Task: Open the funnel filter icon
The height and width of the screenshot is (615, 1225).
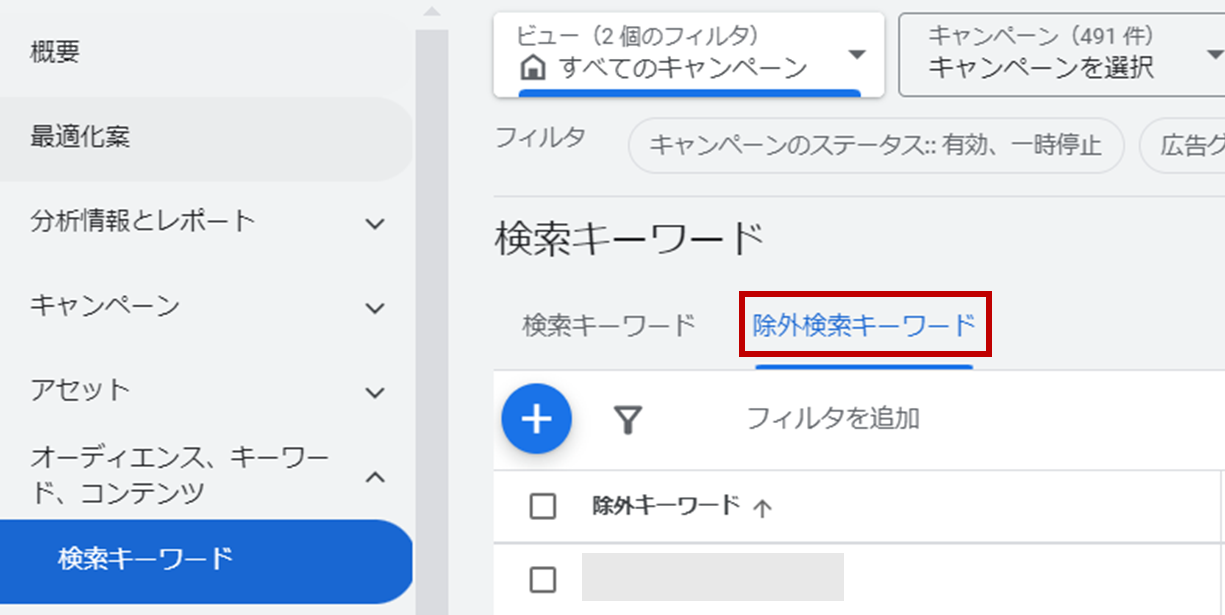Action: (x=627, y=420)
